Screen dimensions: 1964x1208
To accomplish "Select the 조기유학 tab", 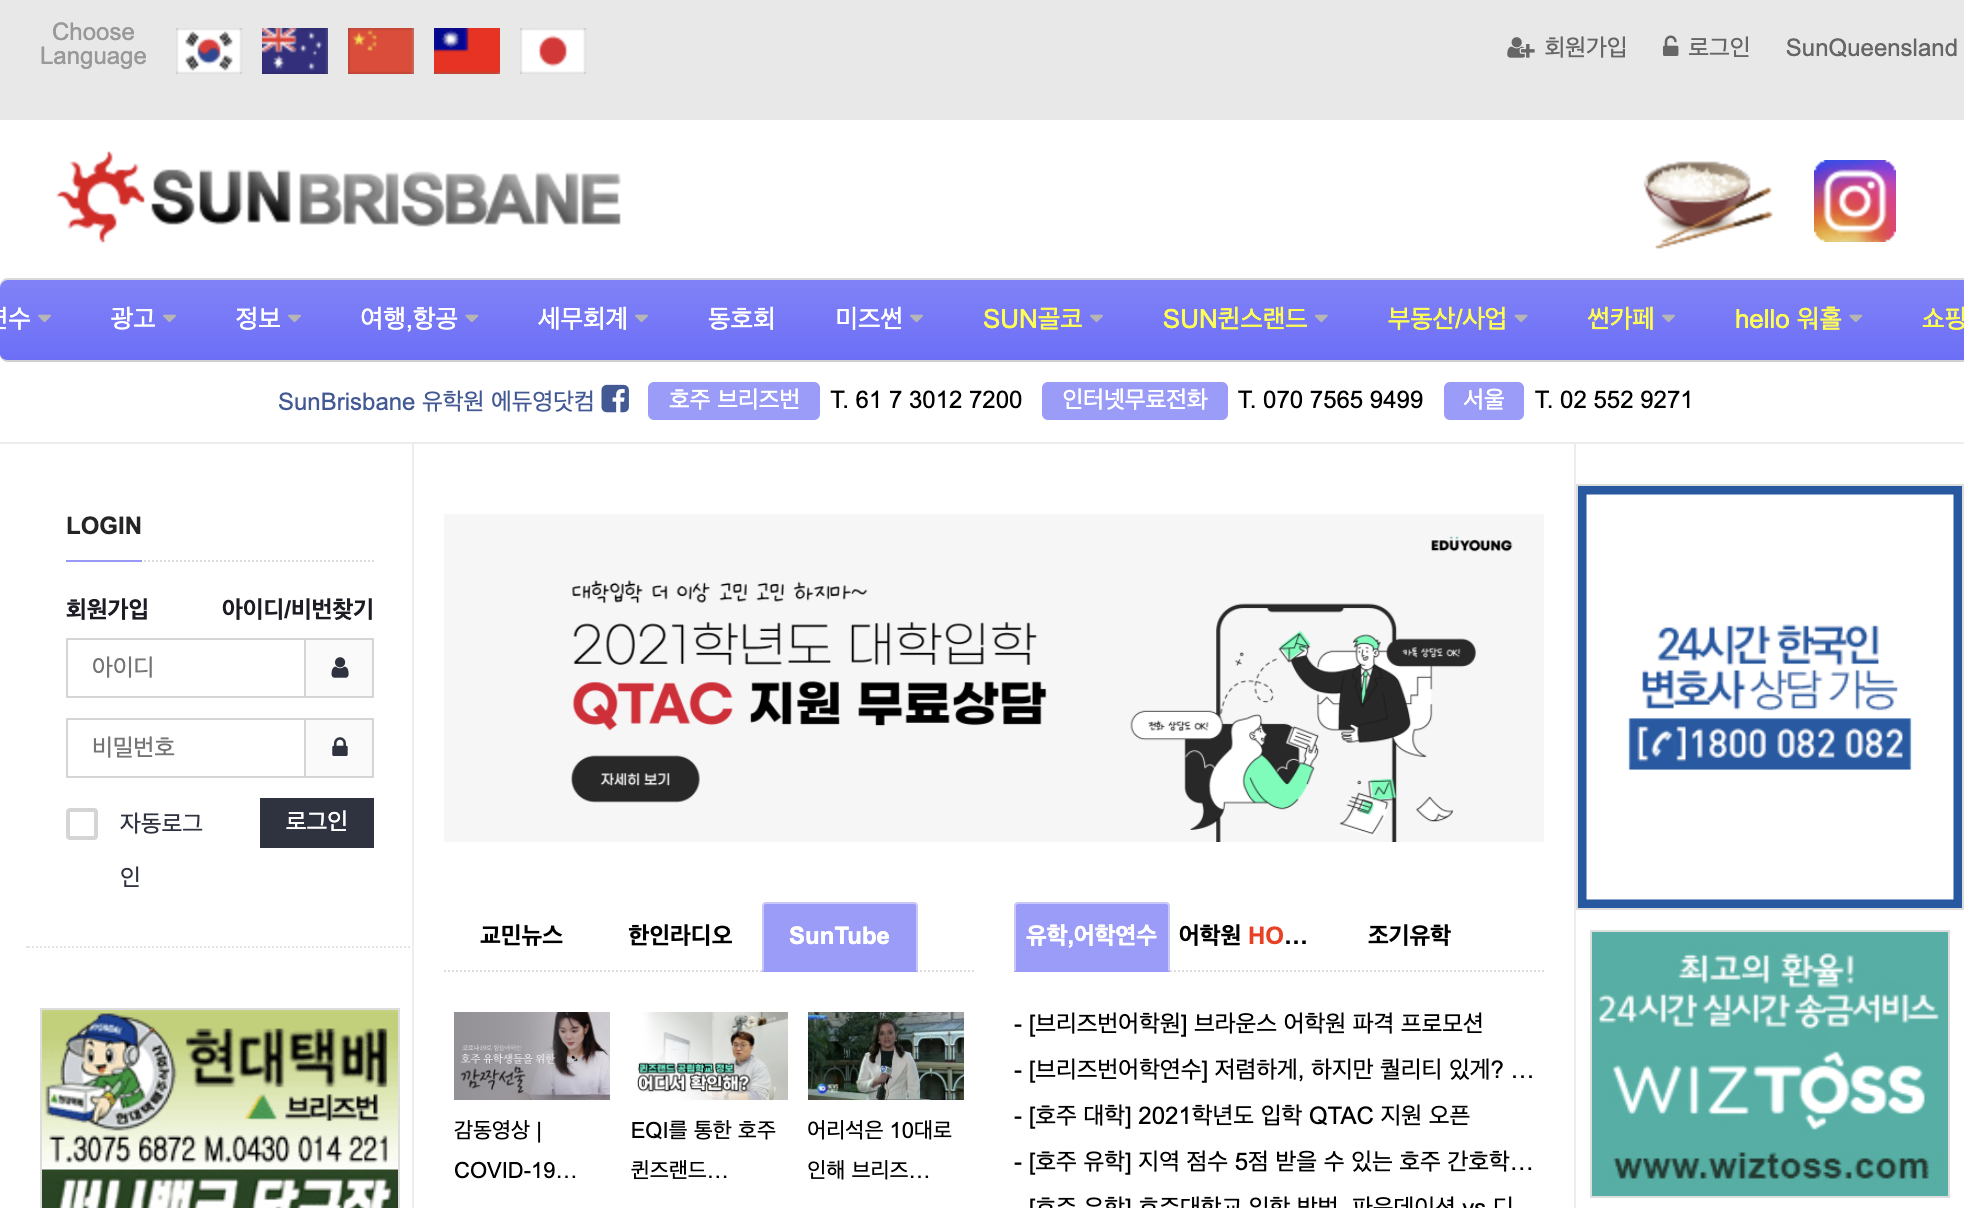I will point(1408,936).
